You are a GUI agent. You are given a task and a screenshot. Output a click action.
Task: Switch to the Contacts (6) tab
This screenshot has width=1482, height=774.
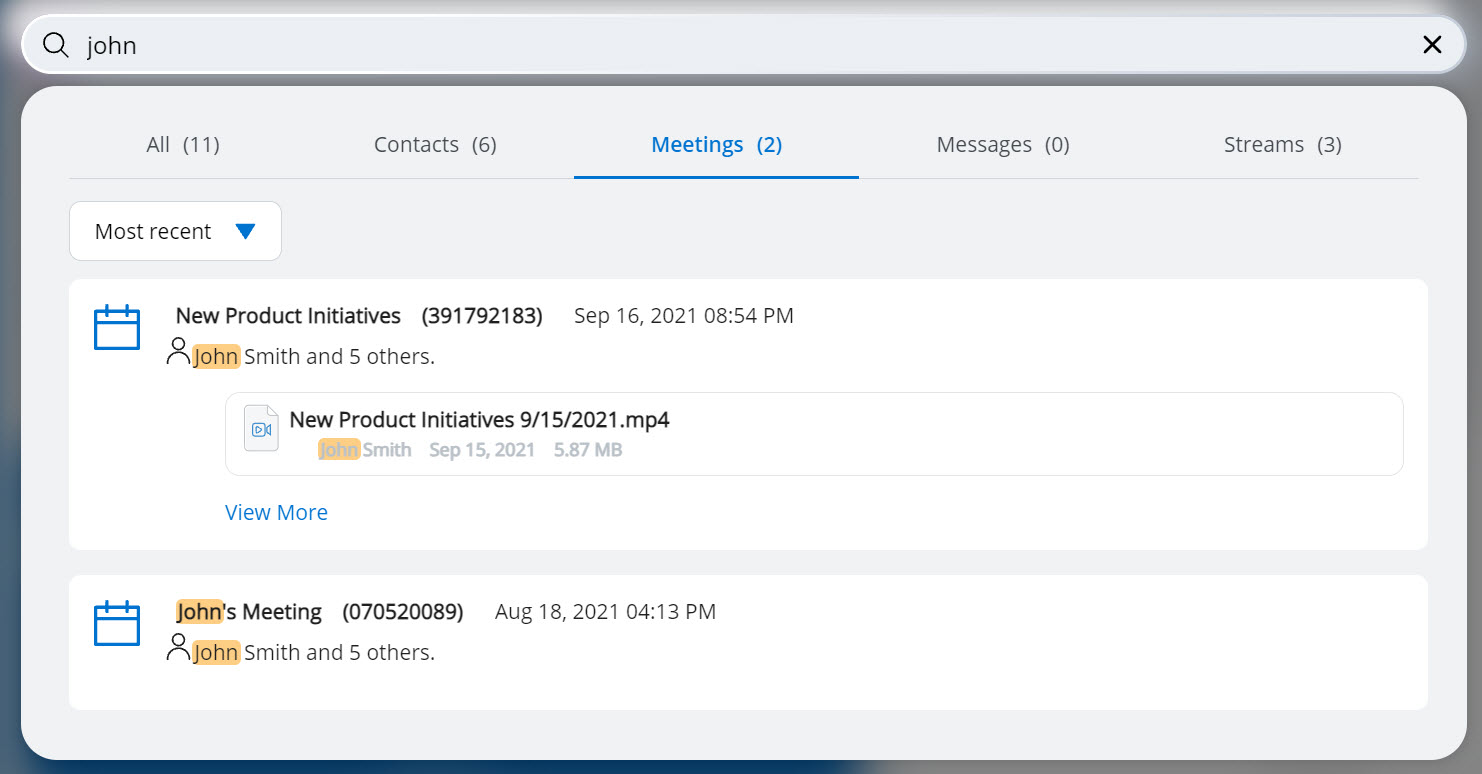click(x=435, y=145)
